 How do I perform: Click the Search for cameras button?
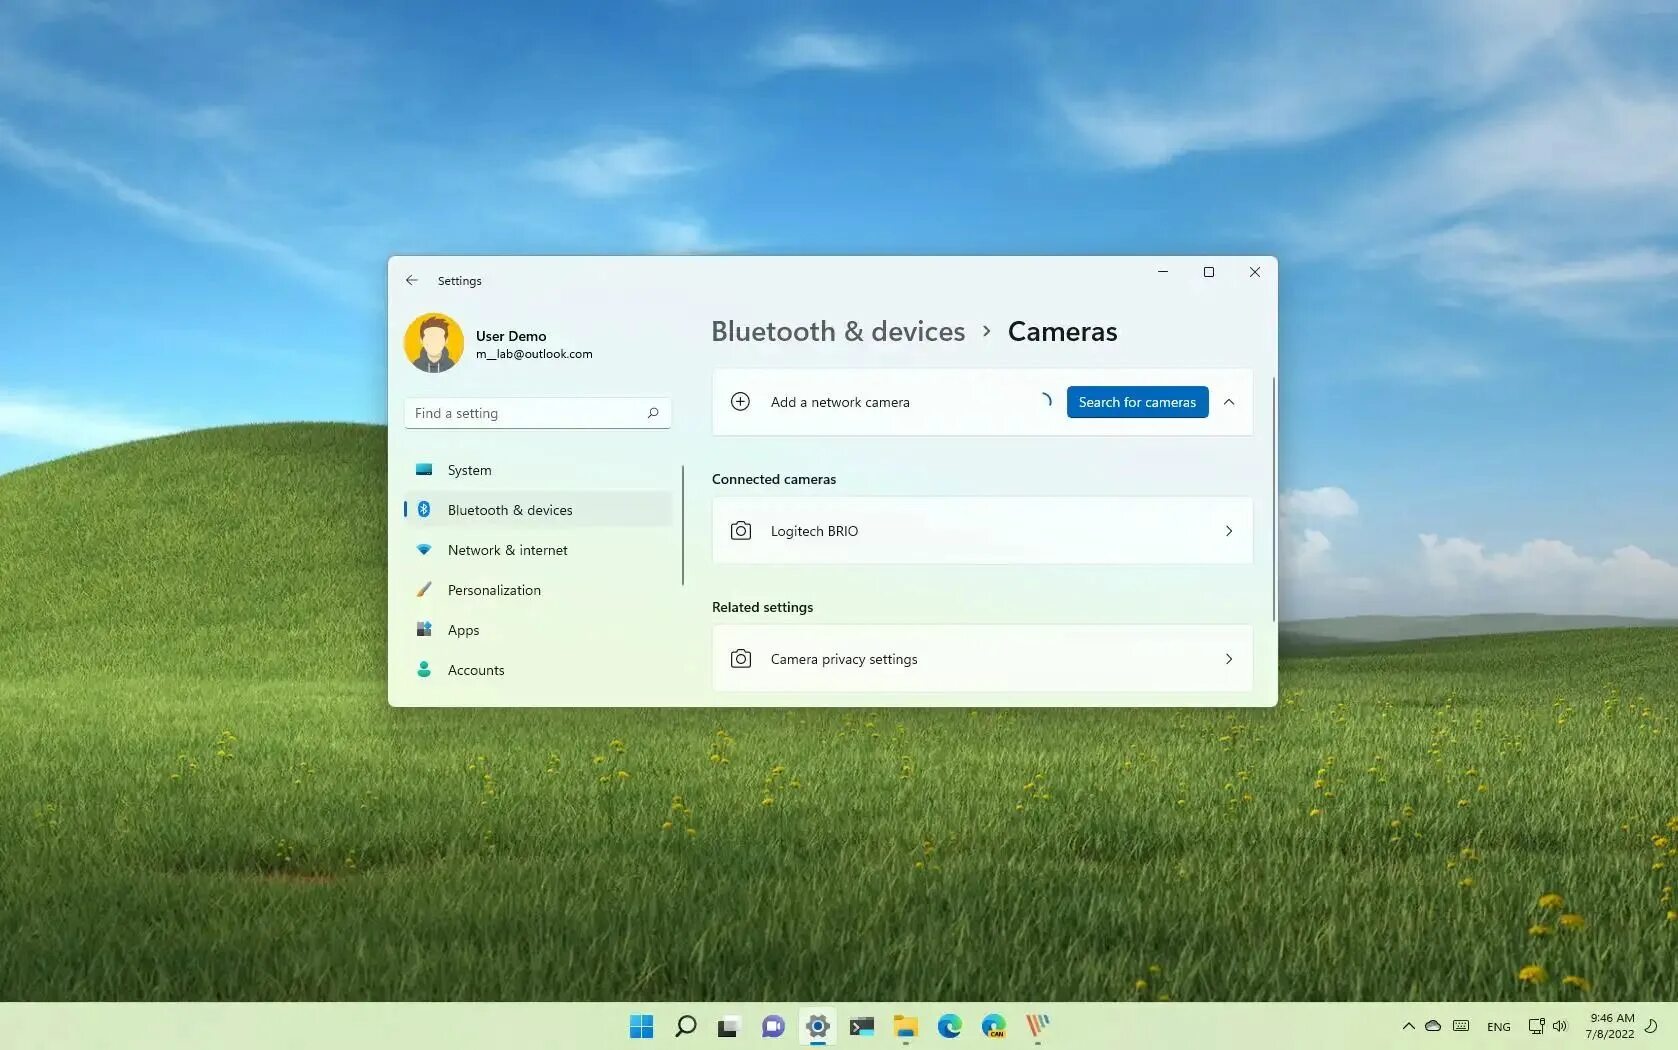(x=1137, y=402)
